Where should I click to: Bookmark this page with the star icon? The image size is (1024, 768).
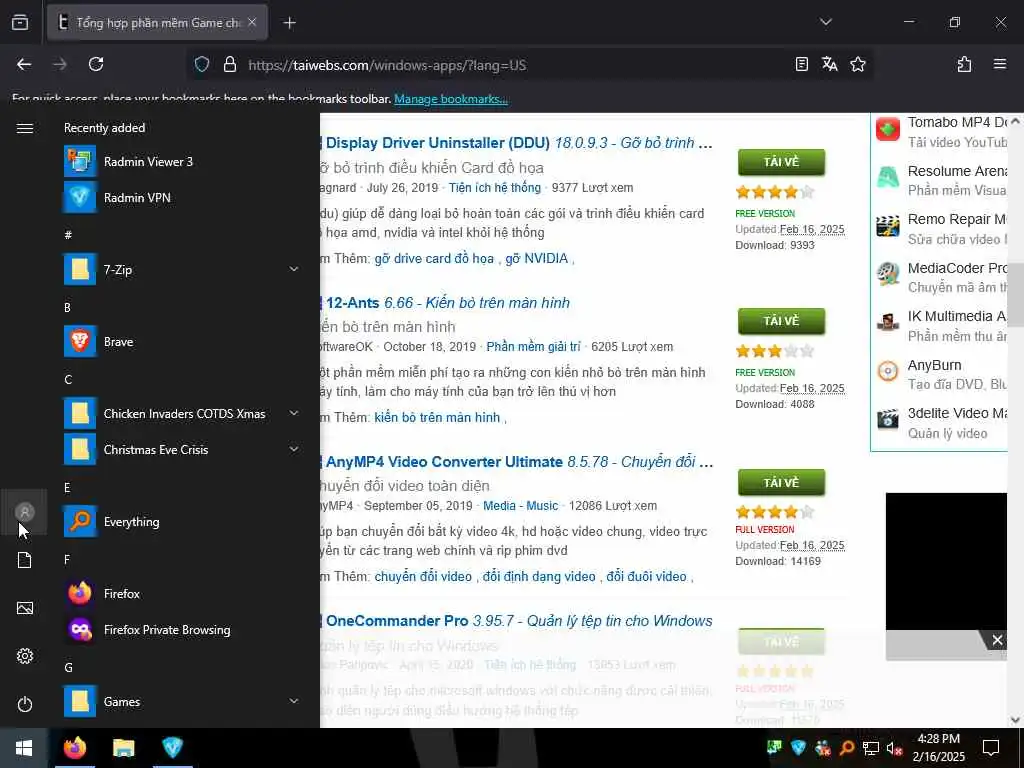[858, 64]
